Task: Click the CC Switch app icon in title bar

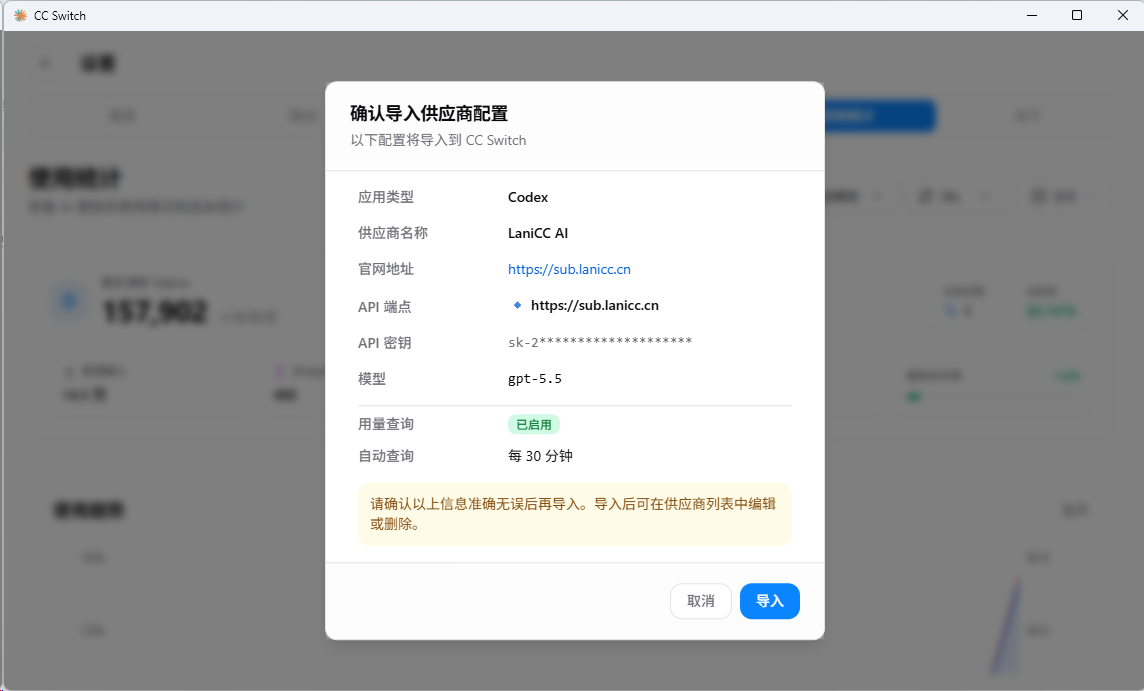Action: click(x=20, y=15)
